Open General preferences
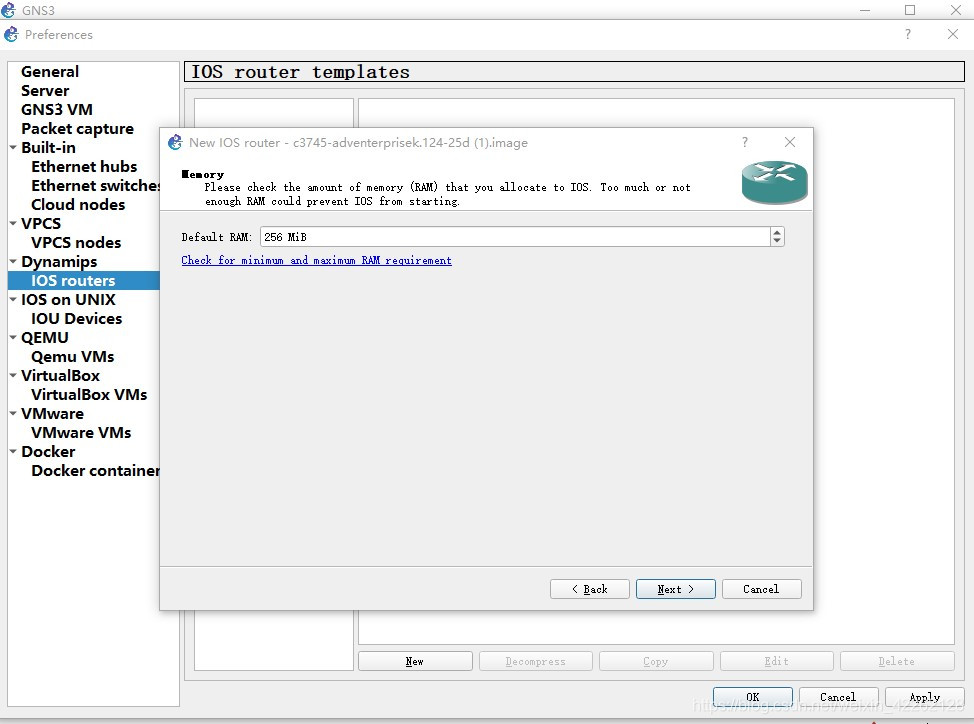This screenshot has height=724, width=974. pyautogui.click(x=50, y=71)
